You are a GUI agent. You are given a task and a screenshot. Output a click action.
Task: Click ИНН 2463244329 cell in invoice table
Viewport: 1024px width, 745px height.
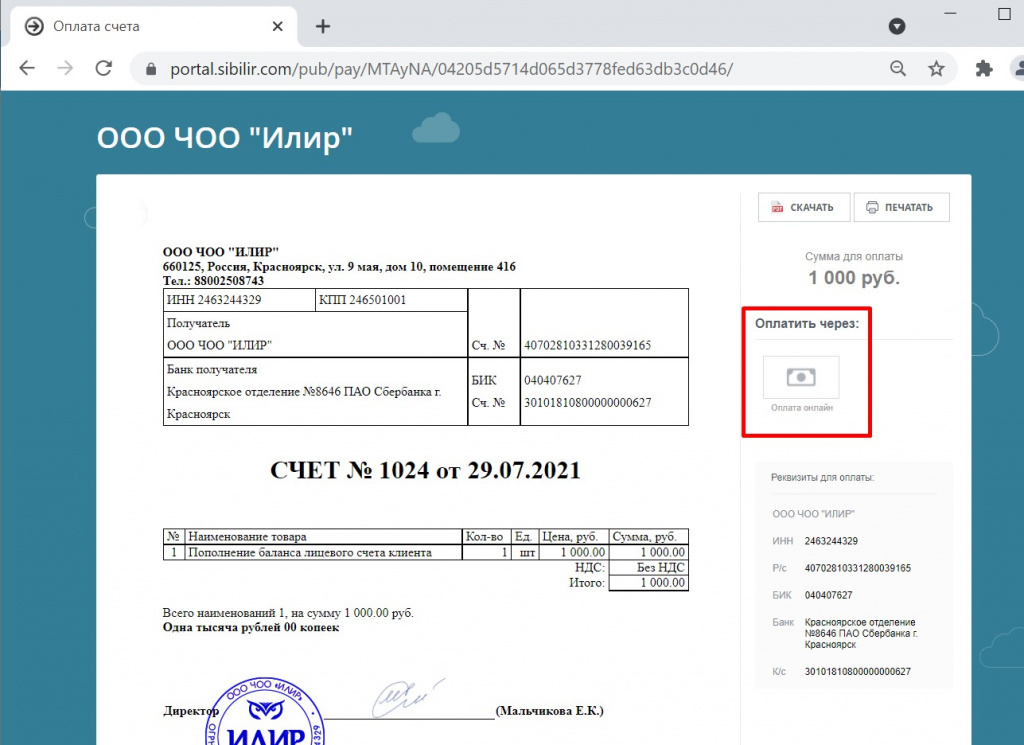[239, 300]
